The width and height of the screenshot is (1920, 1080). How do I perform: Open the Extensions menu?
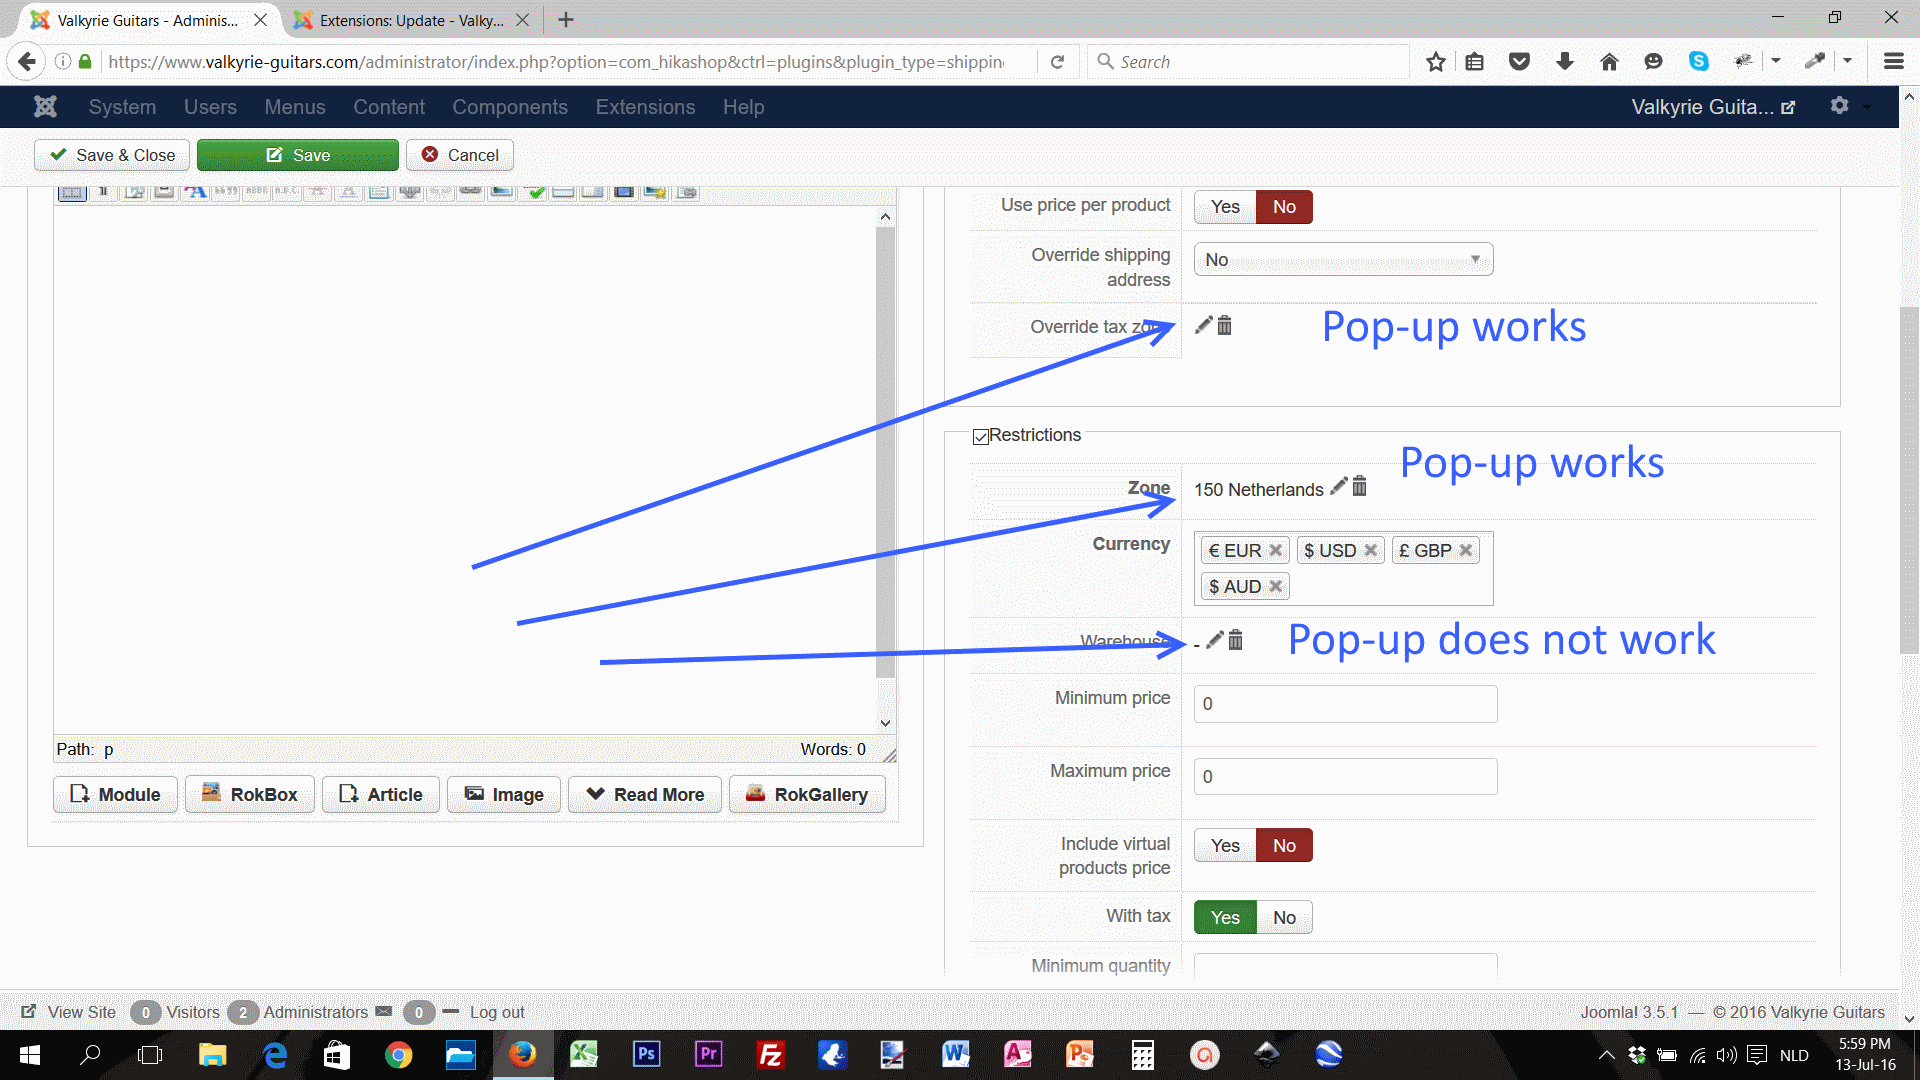(x=645, y=107)
